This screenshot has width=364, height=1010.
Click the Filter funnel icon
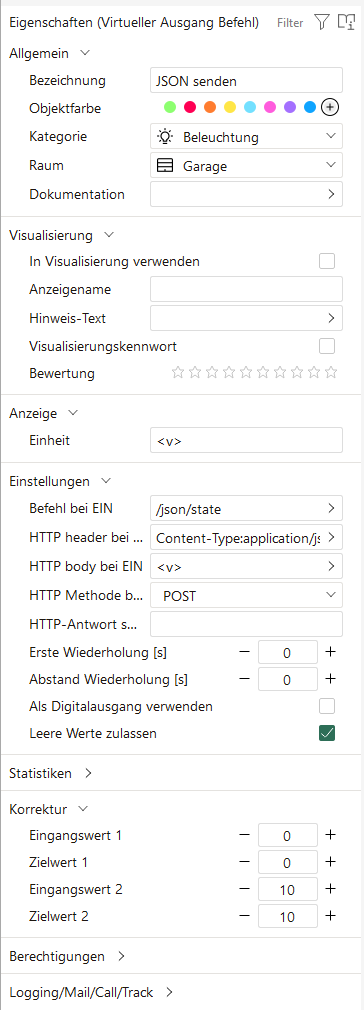tap(321, 23)
